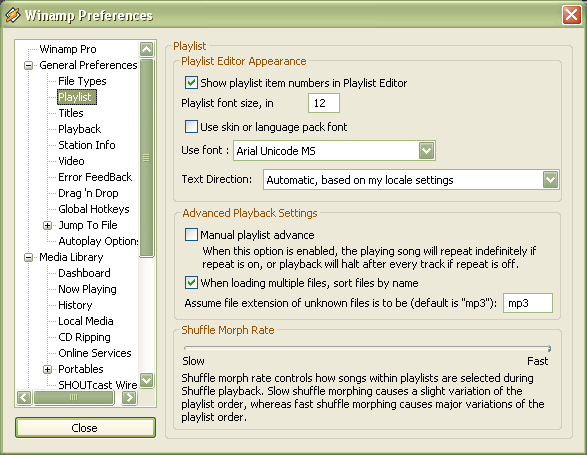Click the tree scrollbar down arrow

(x=146, y=380)
